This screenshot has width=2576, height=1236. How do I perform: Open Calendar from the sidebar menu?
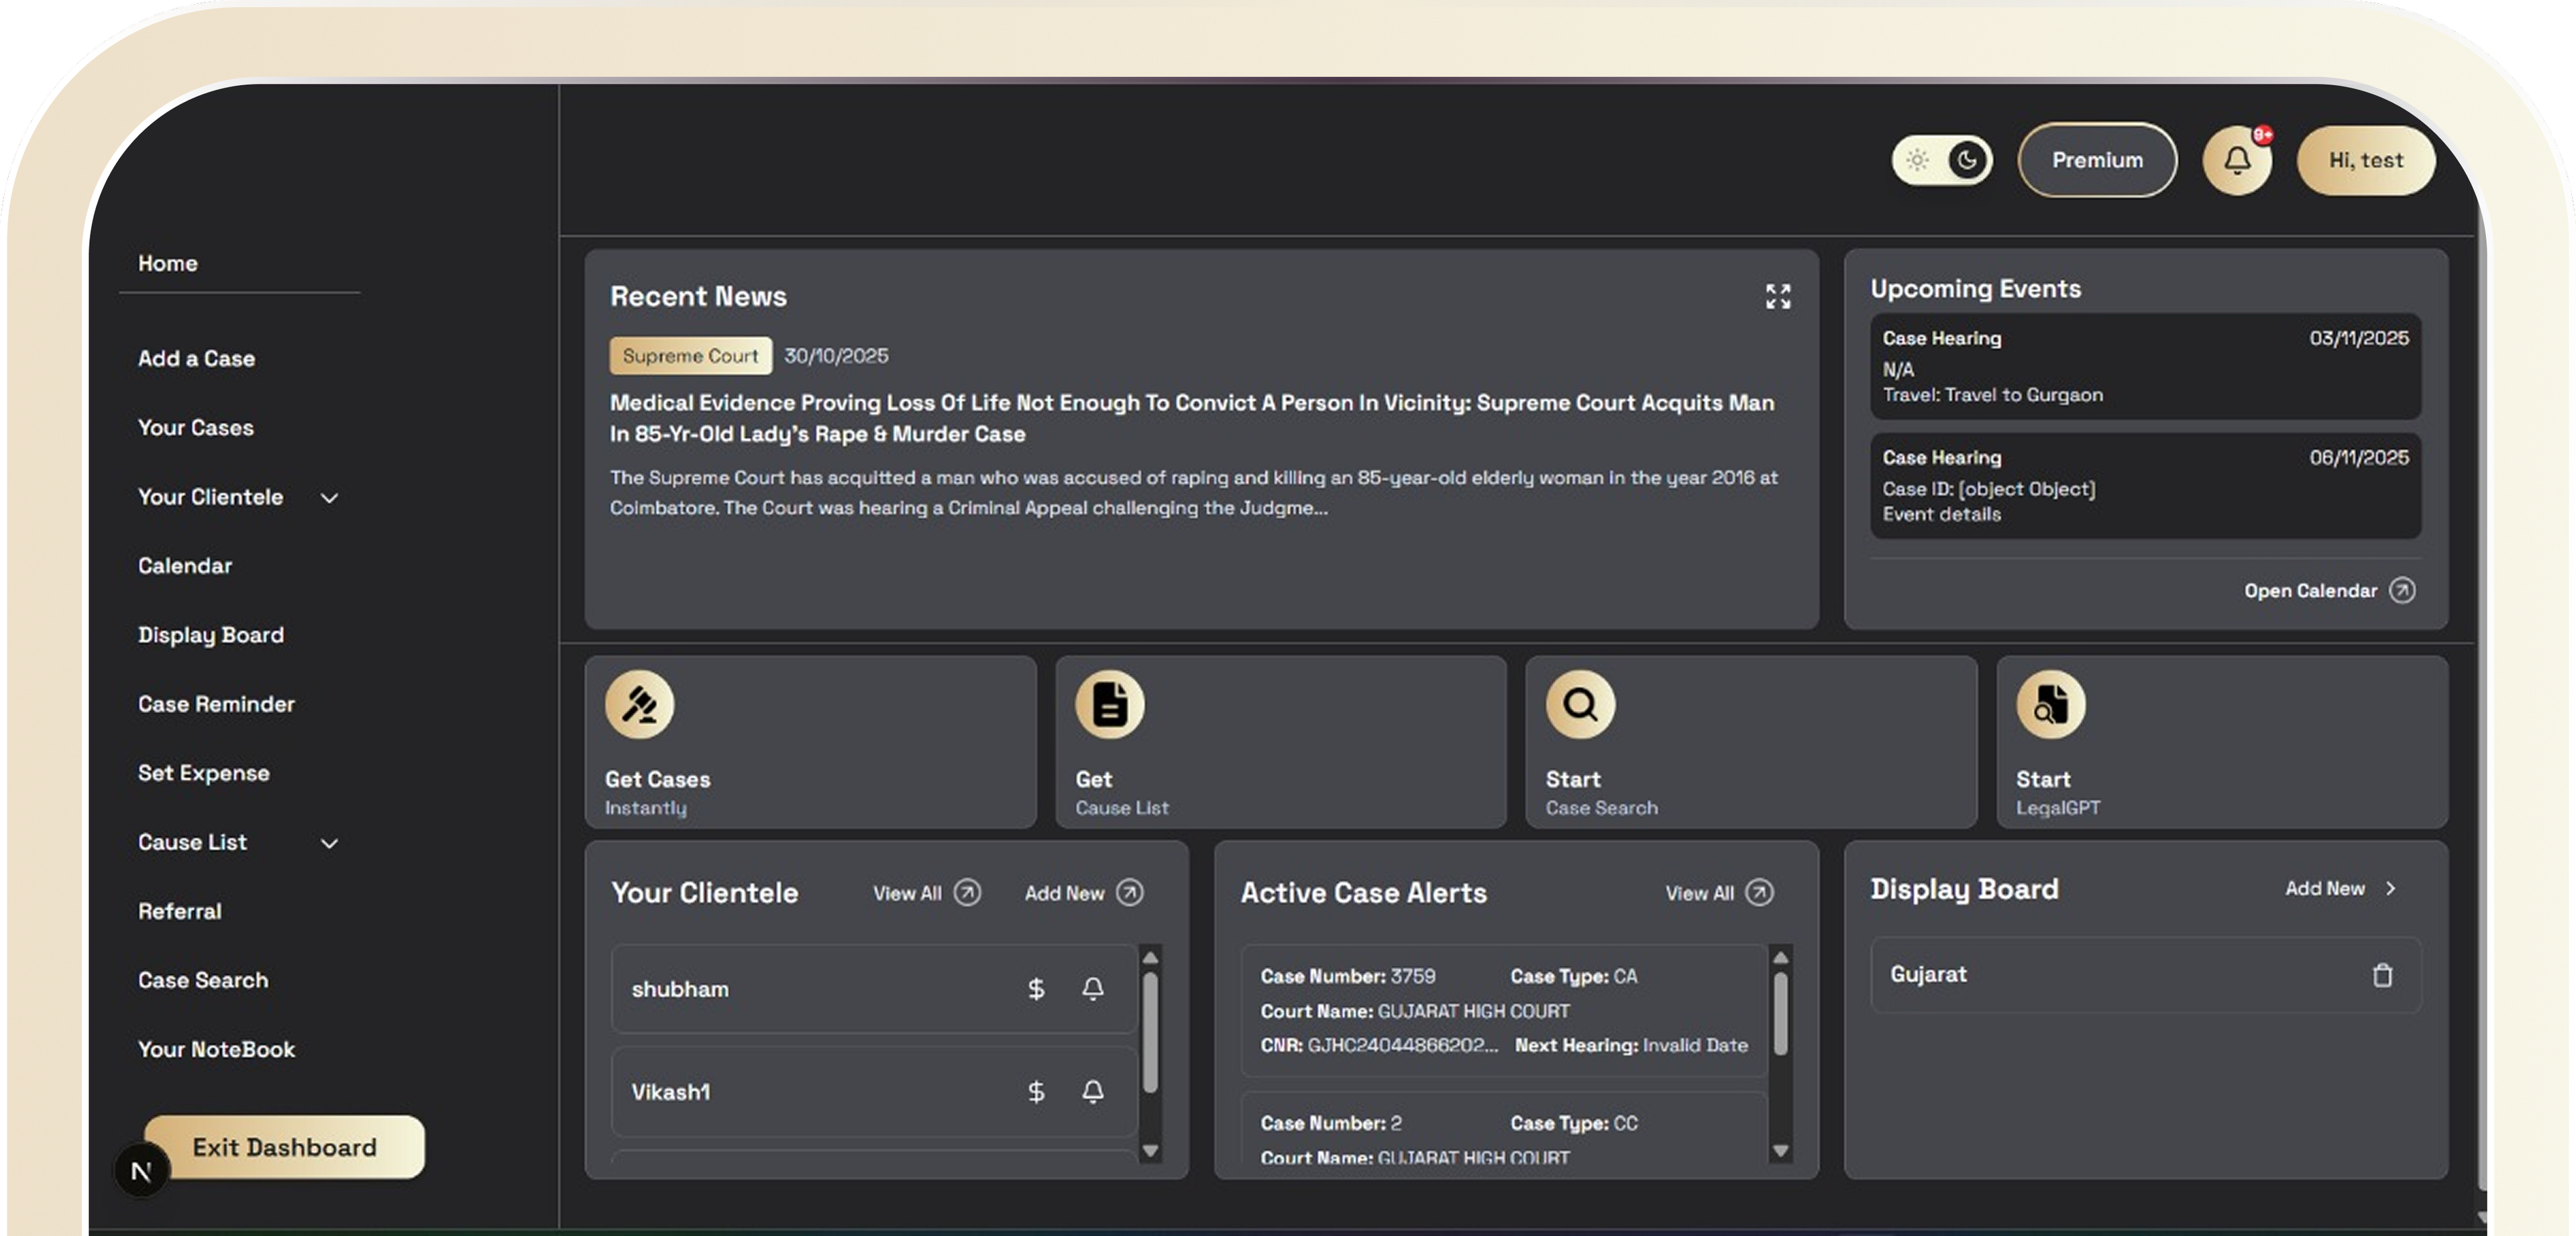point(185,565)
